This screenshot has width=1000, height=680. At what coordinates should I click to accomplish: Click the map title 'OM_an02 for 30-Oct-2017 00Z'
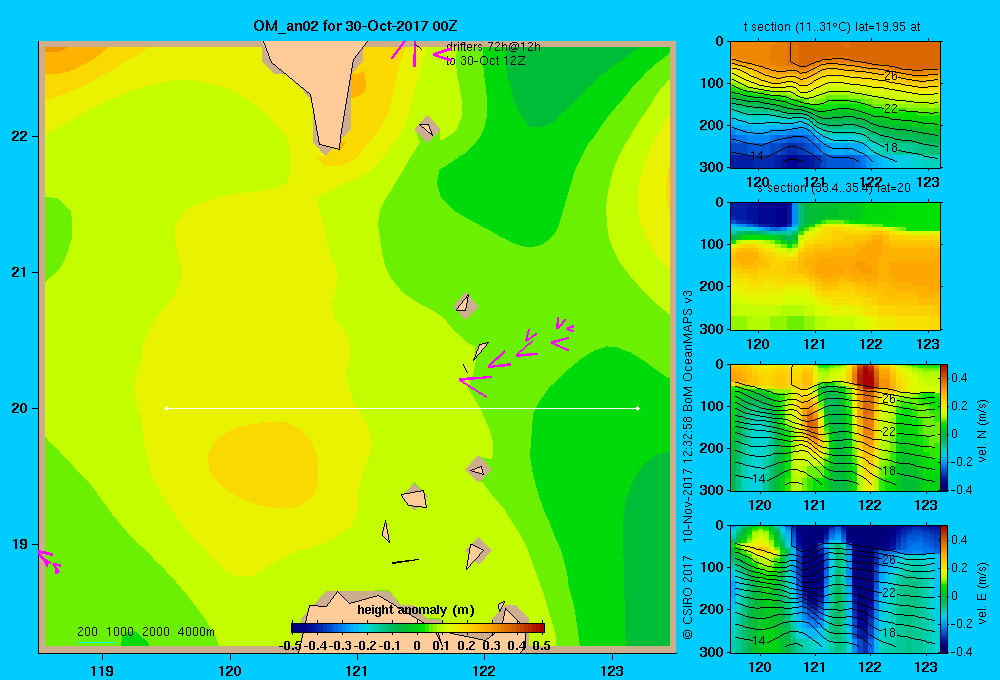pyautogui.click(x=355, y=26)
